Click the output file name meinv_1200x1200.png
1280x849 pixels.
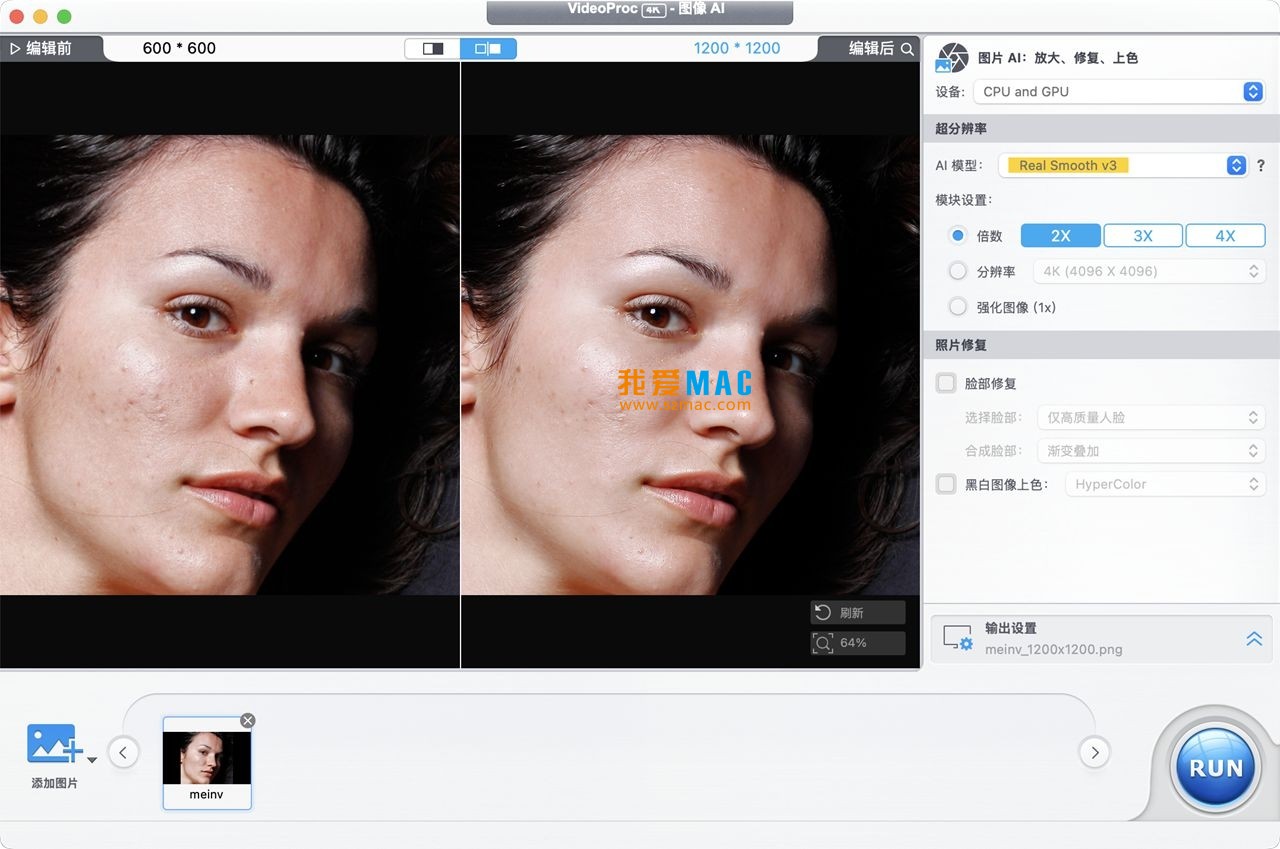[x=1053, y=649]
